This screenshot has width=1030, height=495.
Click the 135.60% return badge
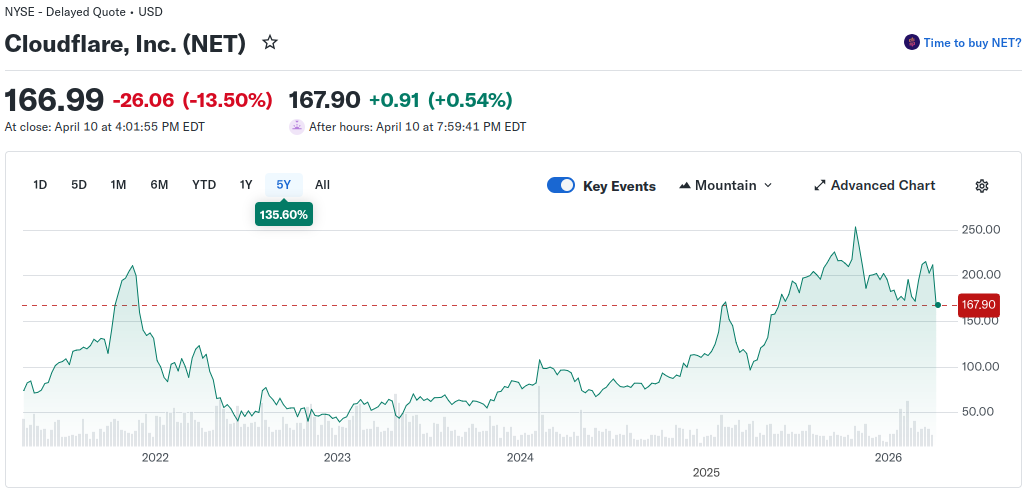284,215
